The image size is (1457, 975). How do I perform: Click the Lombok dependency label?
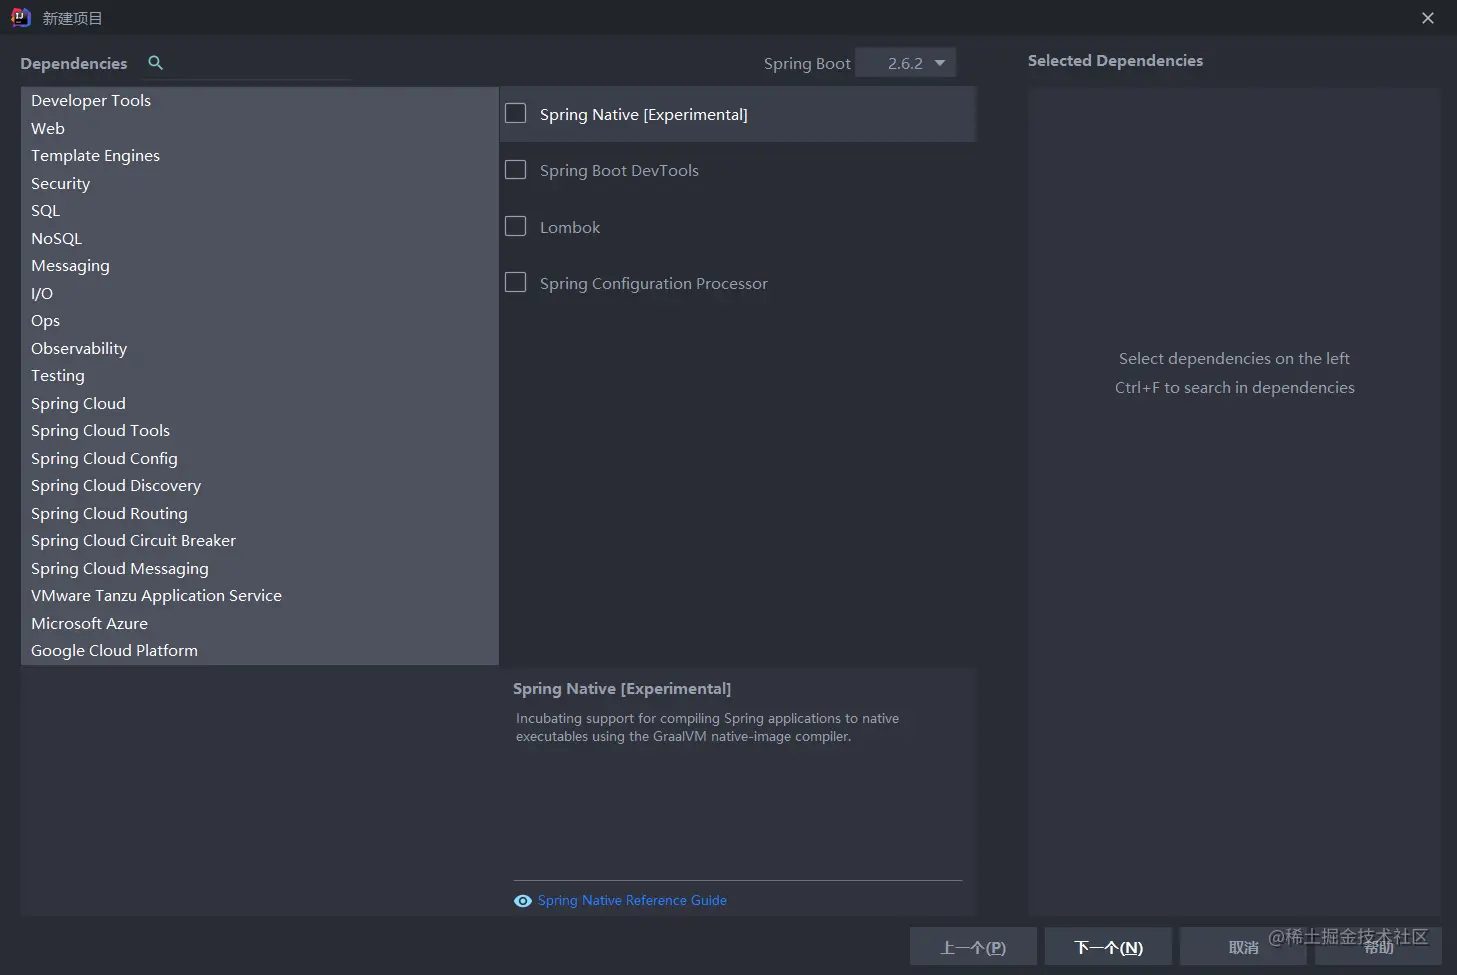pyautogui.click(x=570, y=228)
